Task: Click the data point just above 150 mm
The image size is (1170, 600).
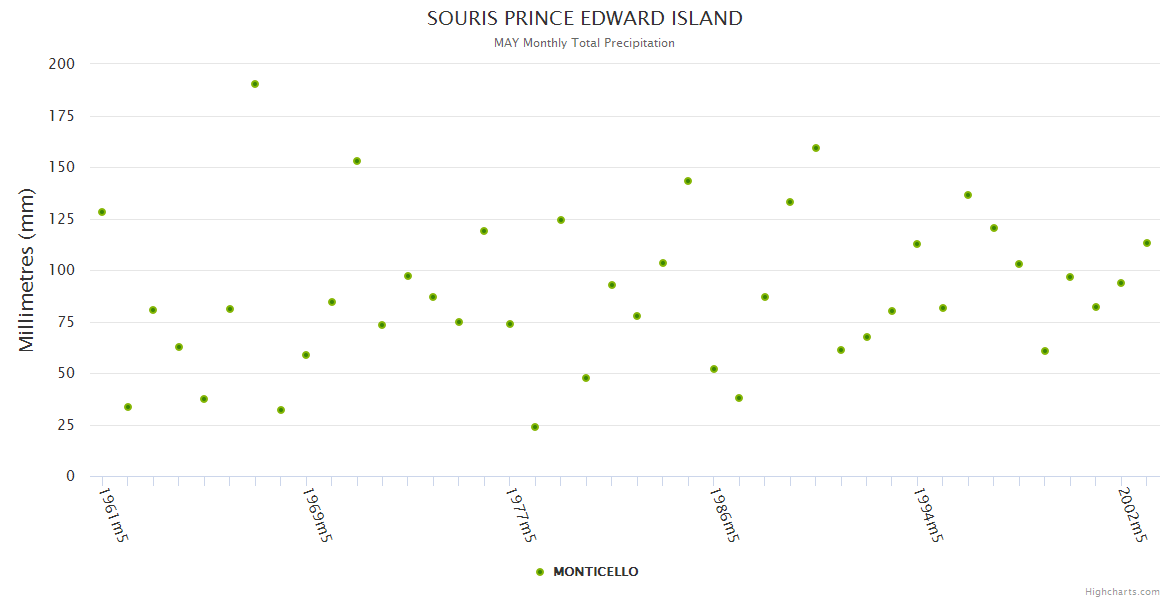Action: 357,161
